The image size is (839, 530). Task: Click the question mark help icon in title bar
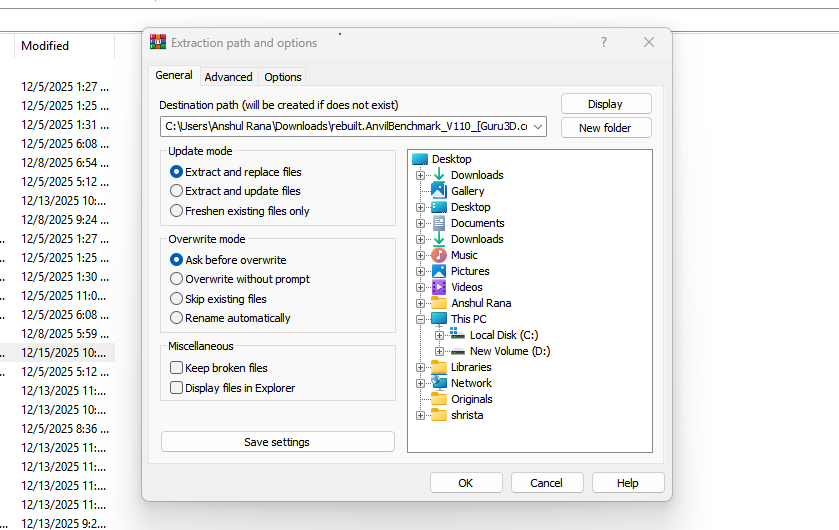[x=604, y=42]
